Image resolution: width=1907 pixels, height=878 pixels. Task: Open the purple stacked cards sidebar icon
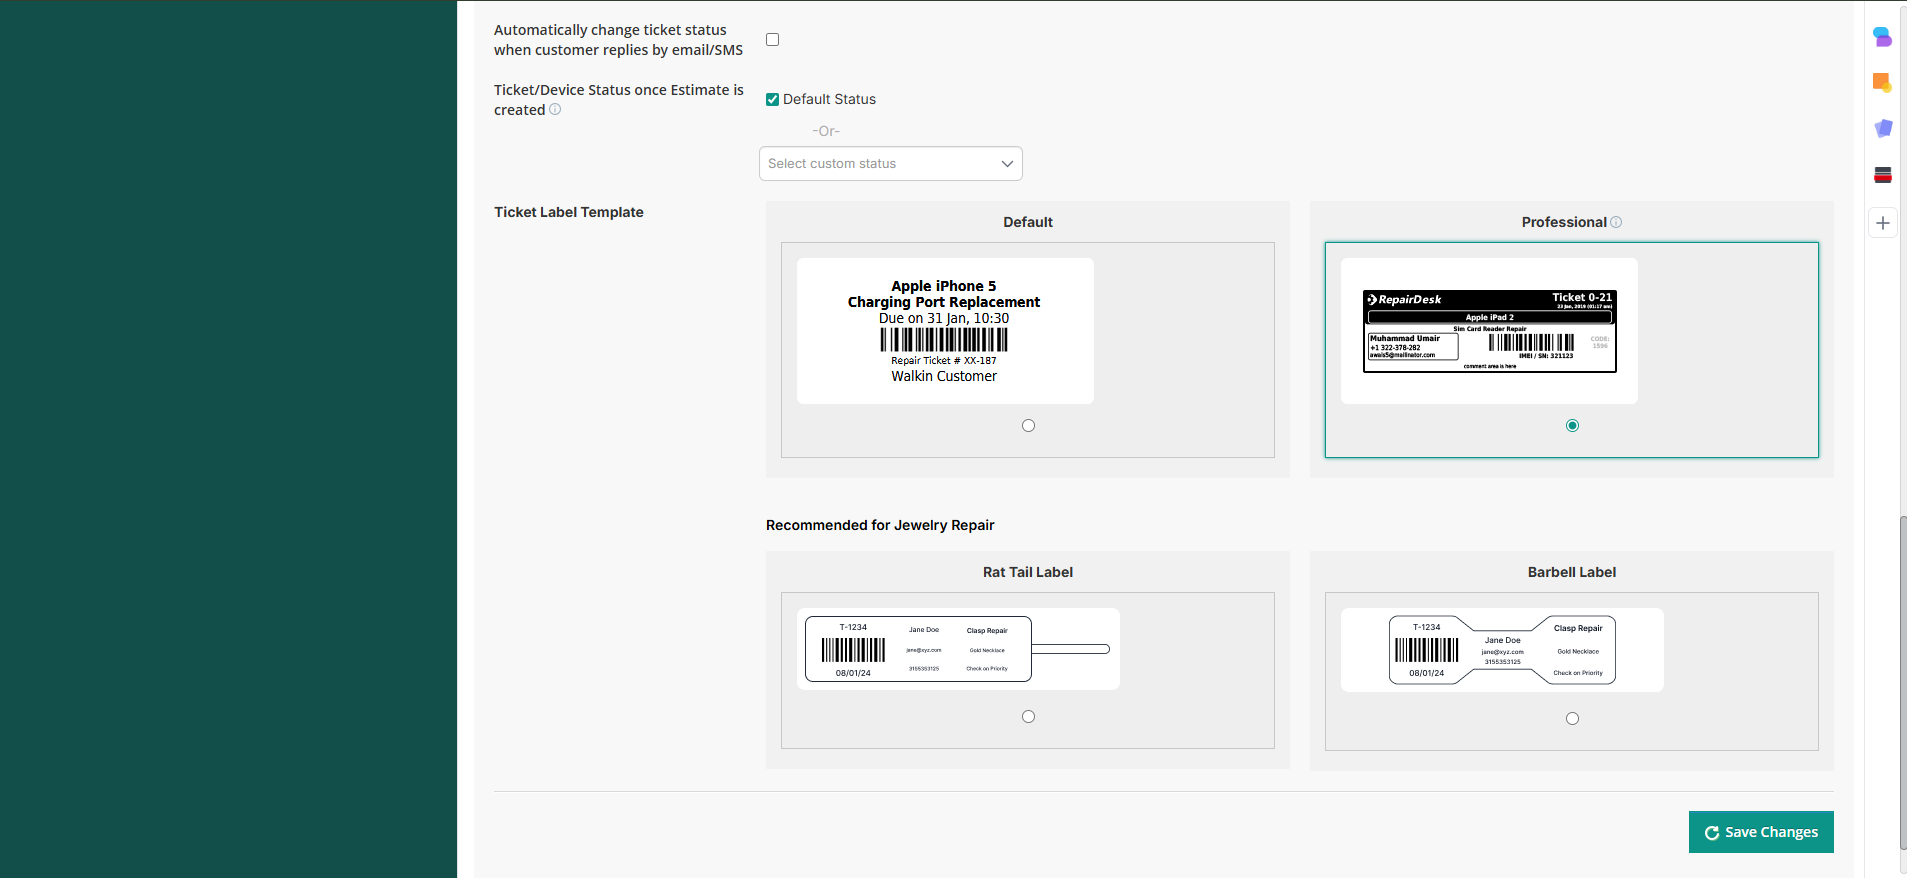(1882, 128)
